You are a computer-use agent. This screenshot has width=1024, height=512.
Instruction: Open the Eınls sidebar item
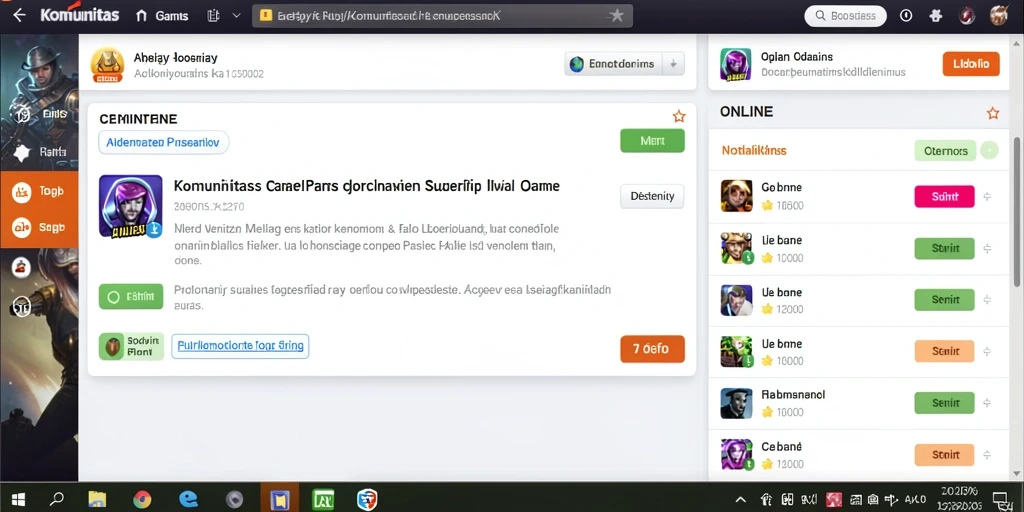click(x=39, y=114)
